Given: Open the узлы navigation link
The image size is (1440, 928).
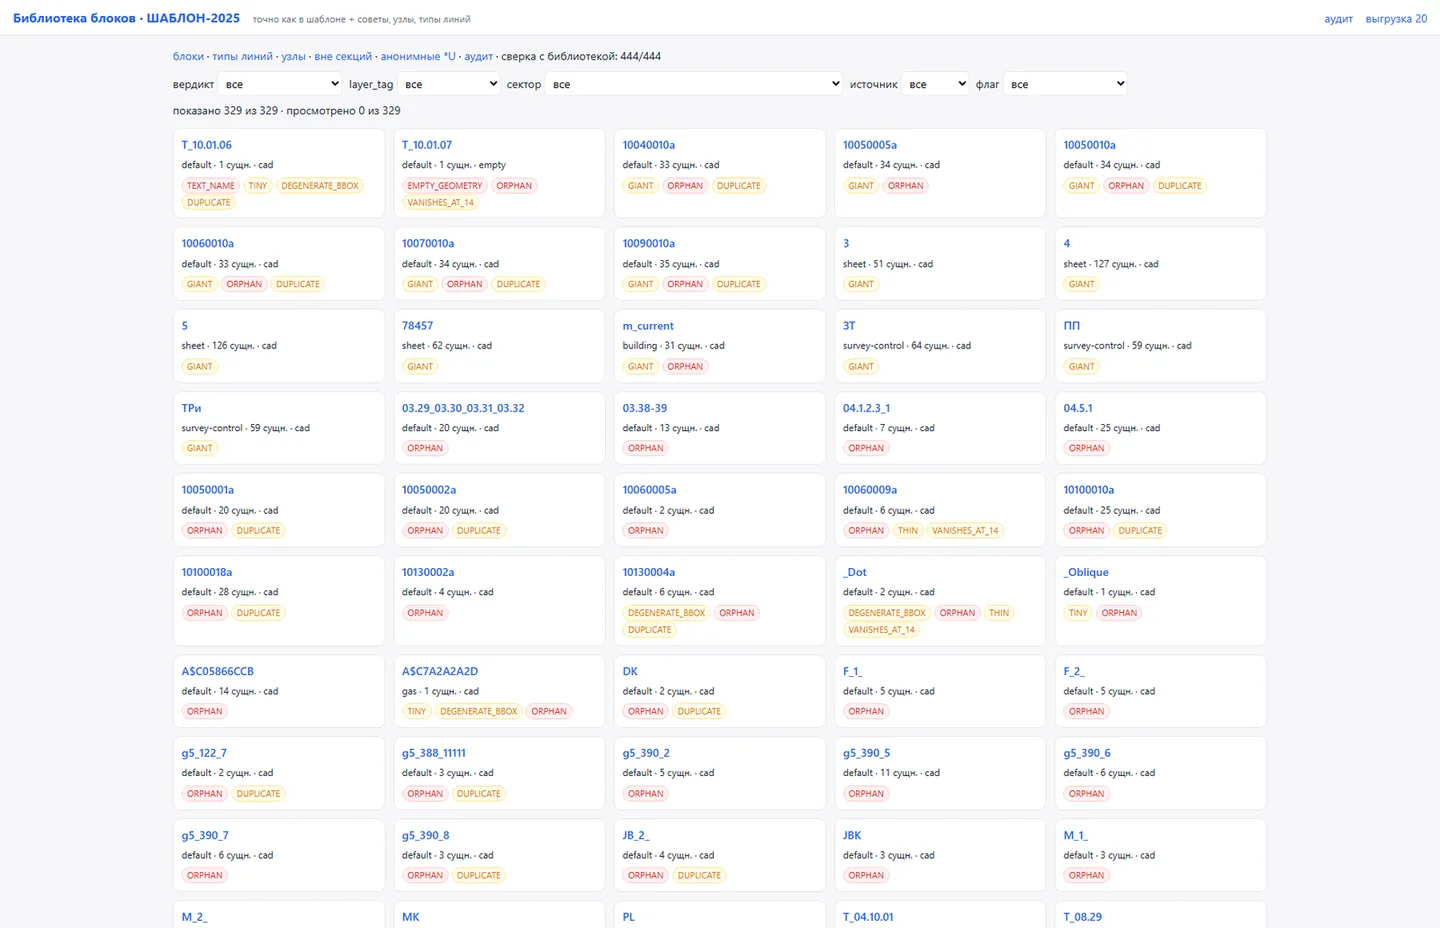Looking at the screenshot, I should point(293,56).
